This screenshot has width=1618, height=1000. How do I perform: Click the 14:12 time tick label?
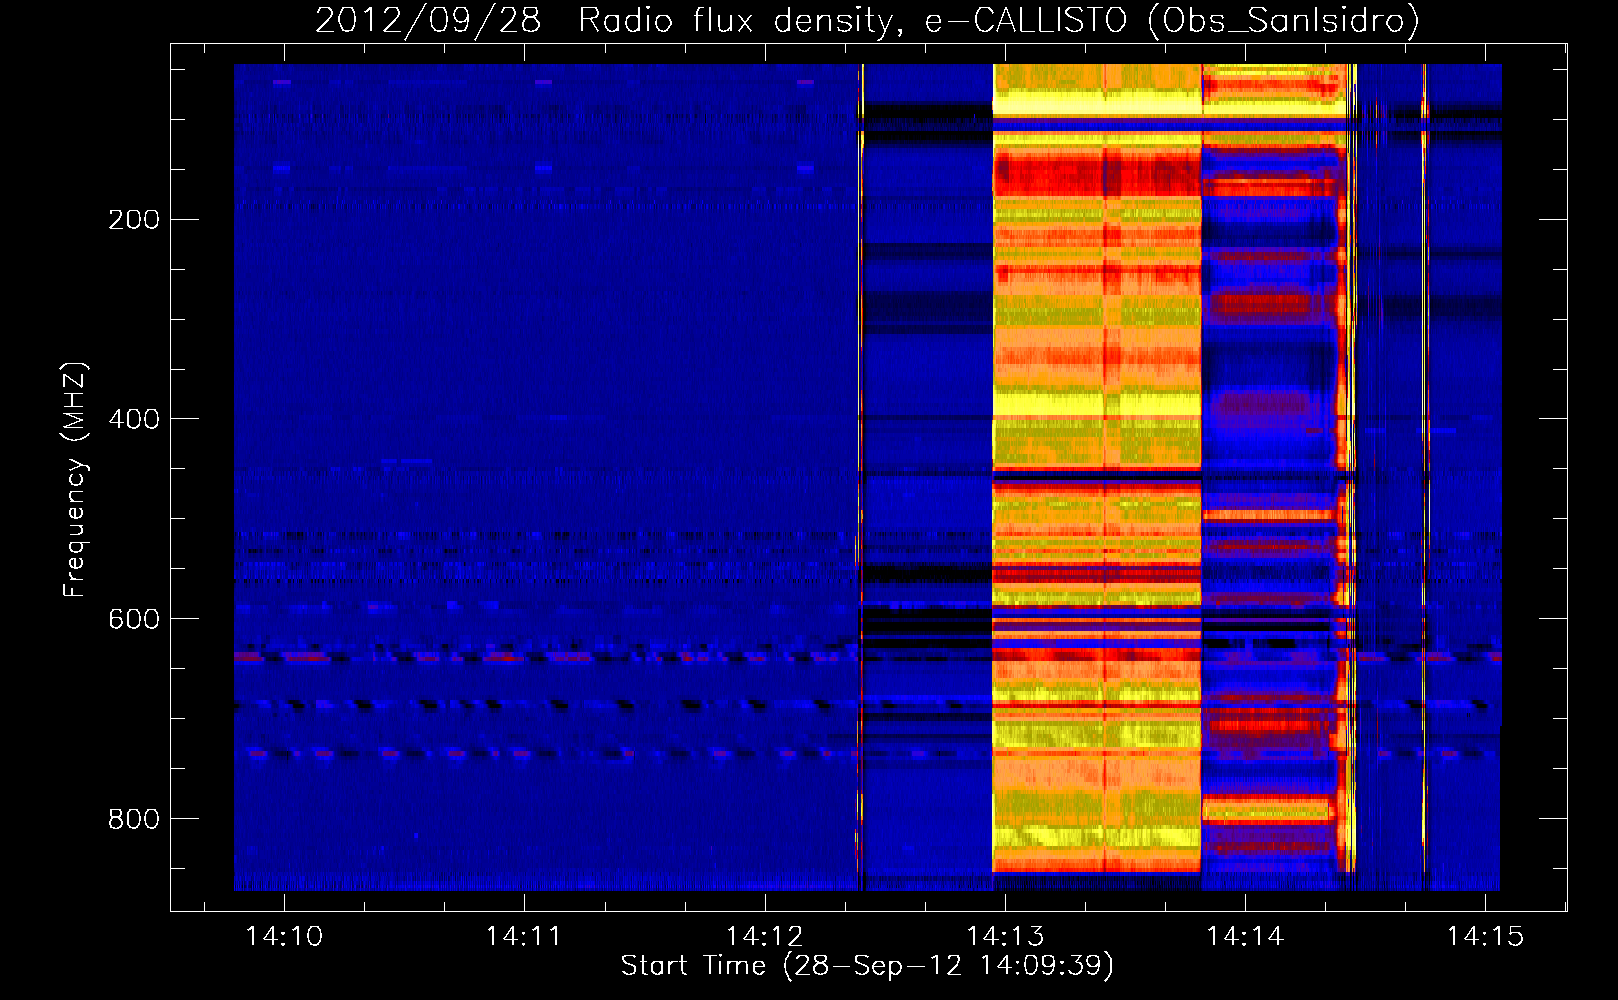pos(765,936)
